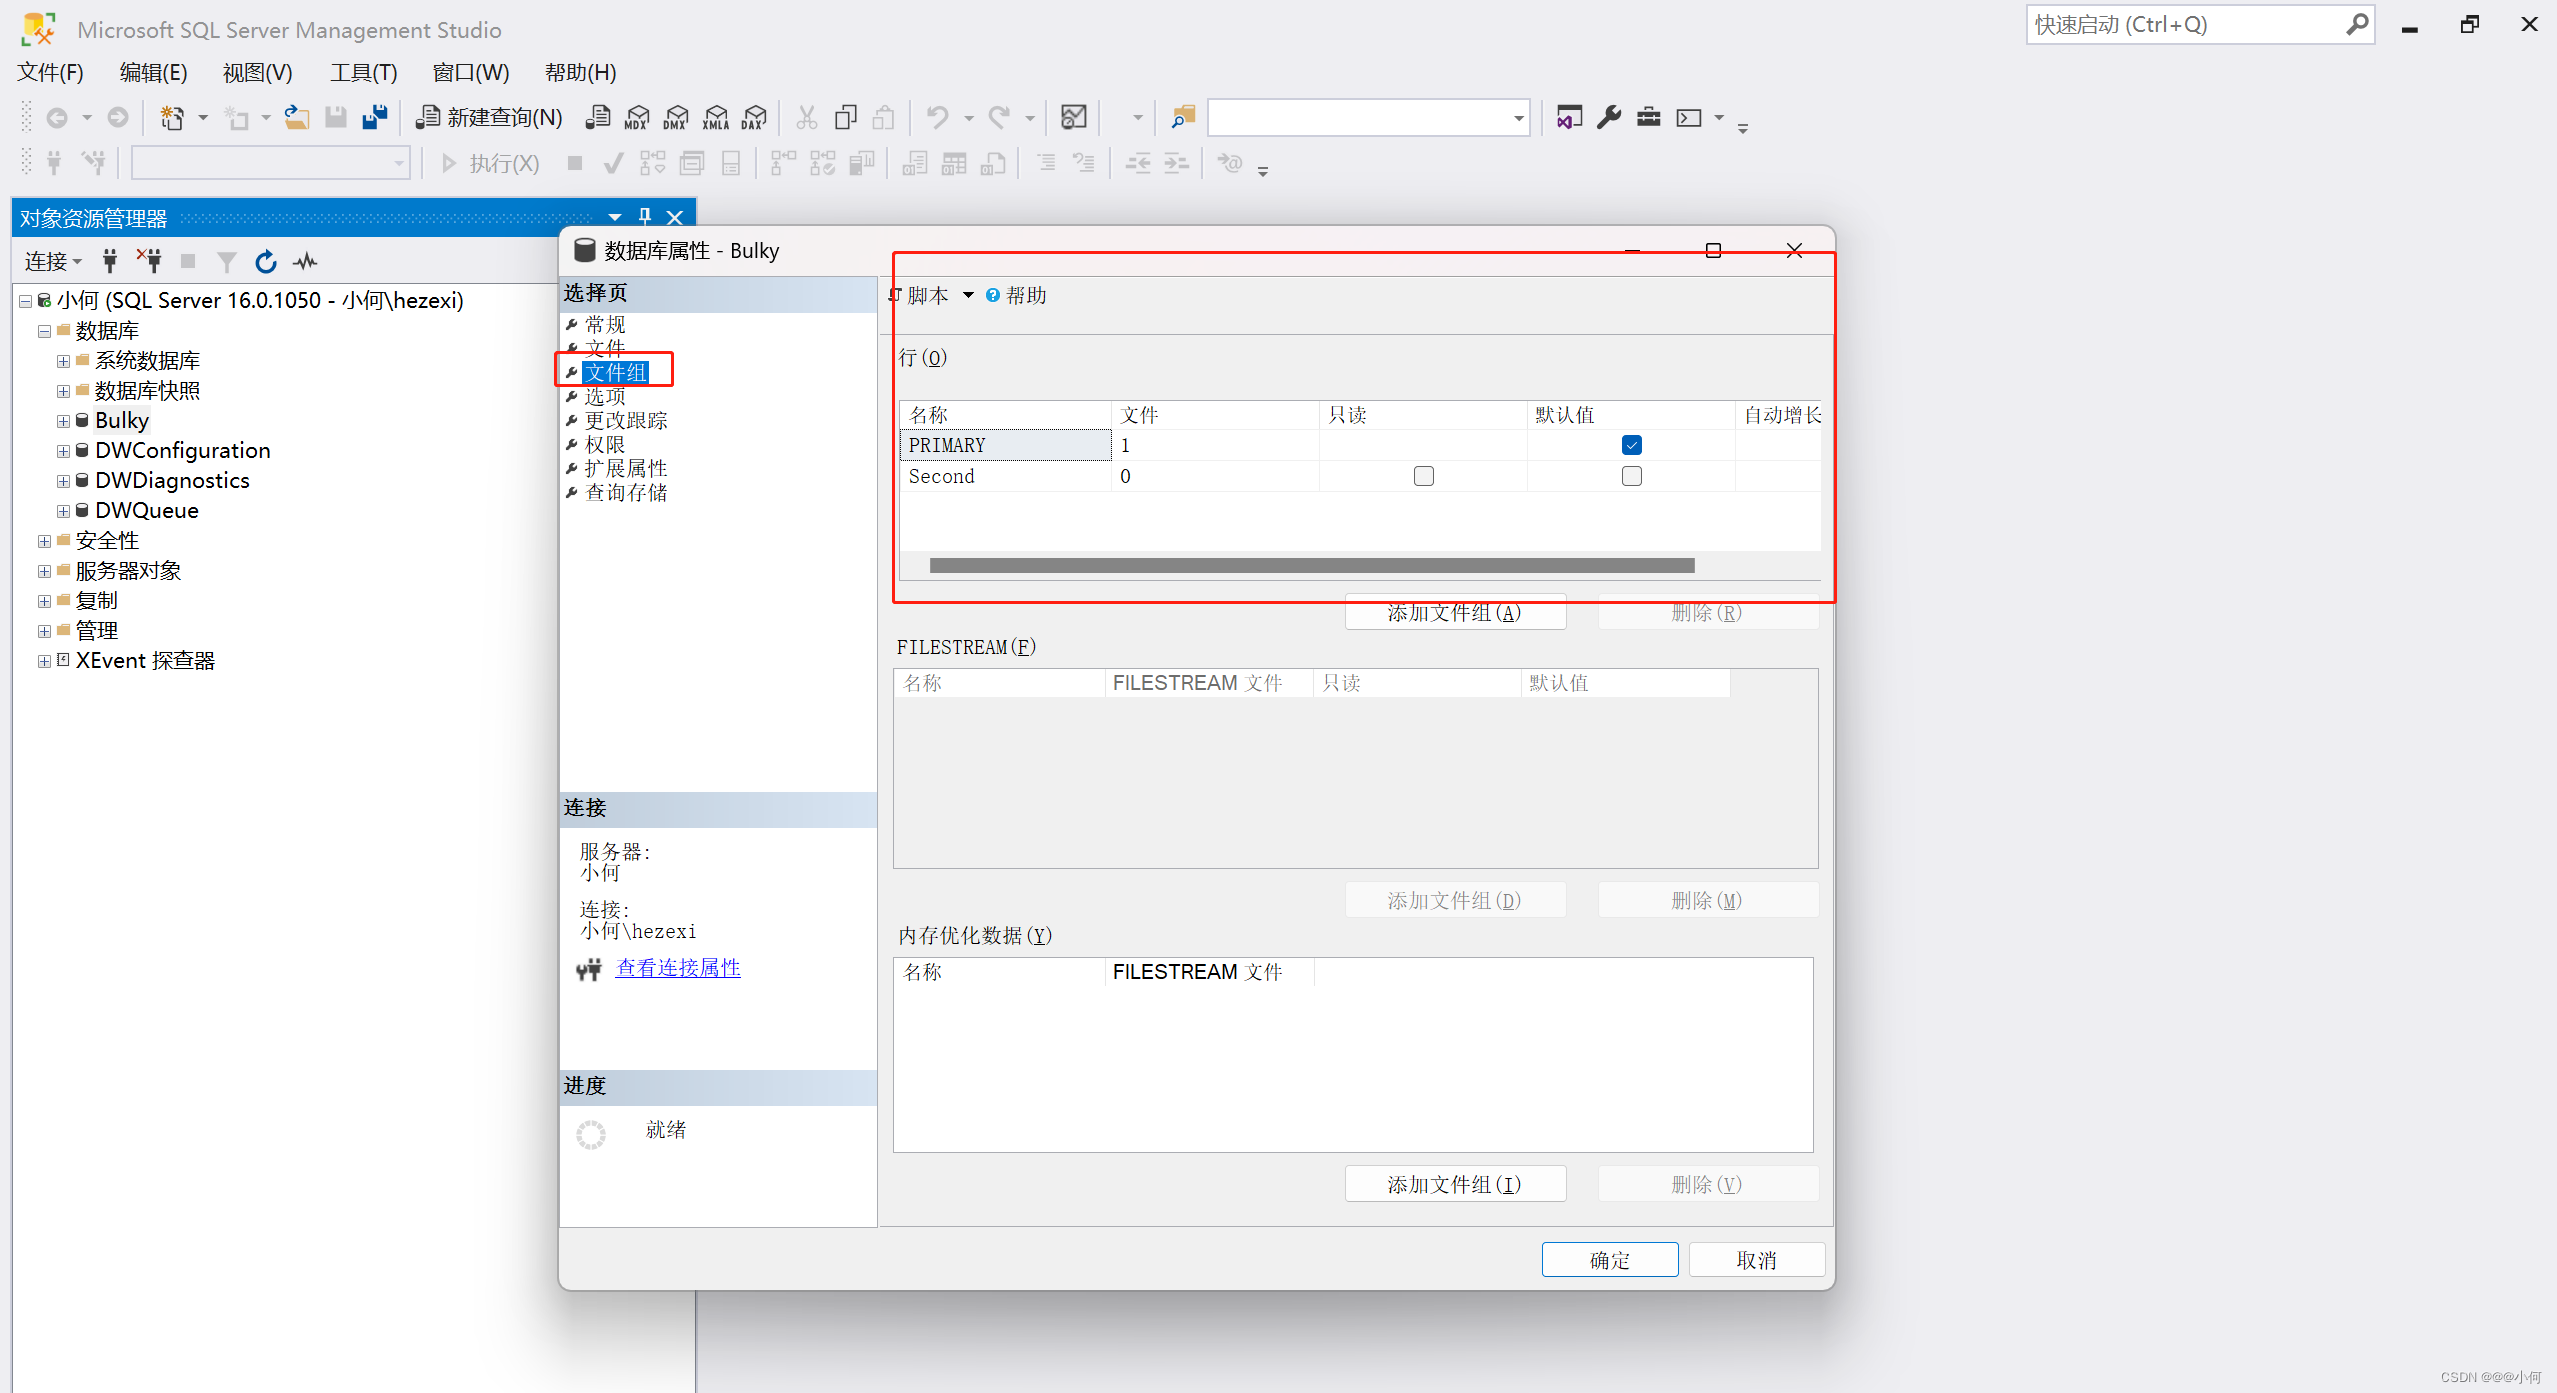The height and width of the screenshot is (1393, 2557).
Task: Open the 编辑(E) menu
Action: coord(153,72)
